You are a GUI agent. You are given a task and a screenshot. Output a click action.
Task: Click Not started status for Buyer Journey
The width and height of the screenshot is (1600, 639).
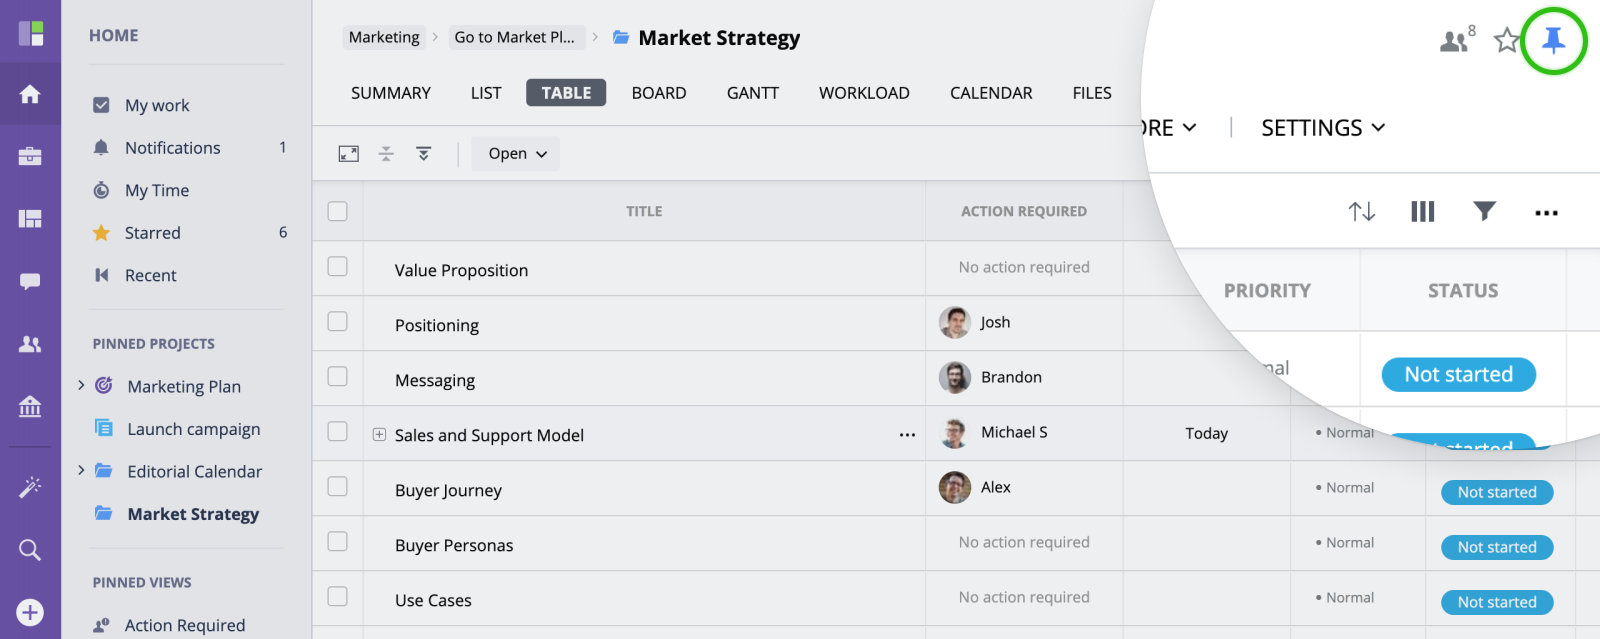tap(1497, 492)
